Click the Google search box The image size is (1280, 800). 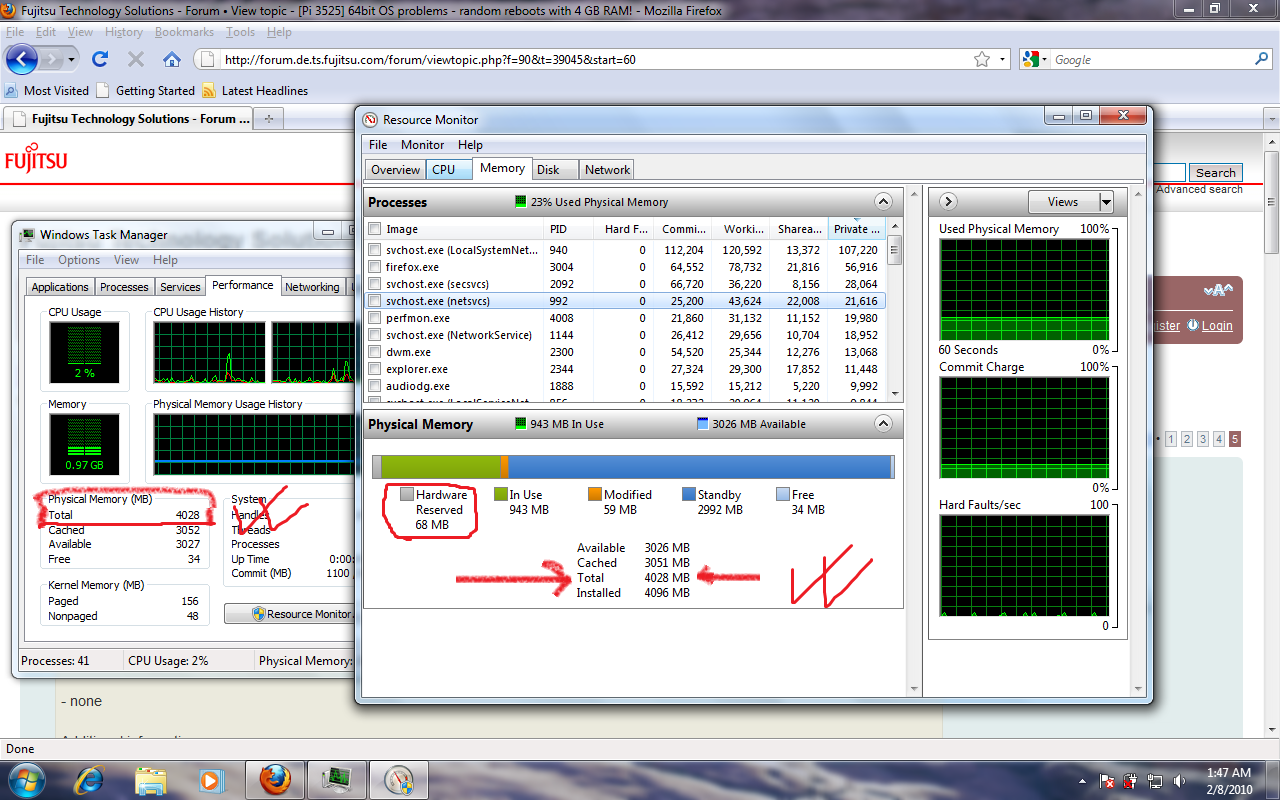[x=1150, y=59]
